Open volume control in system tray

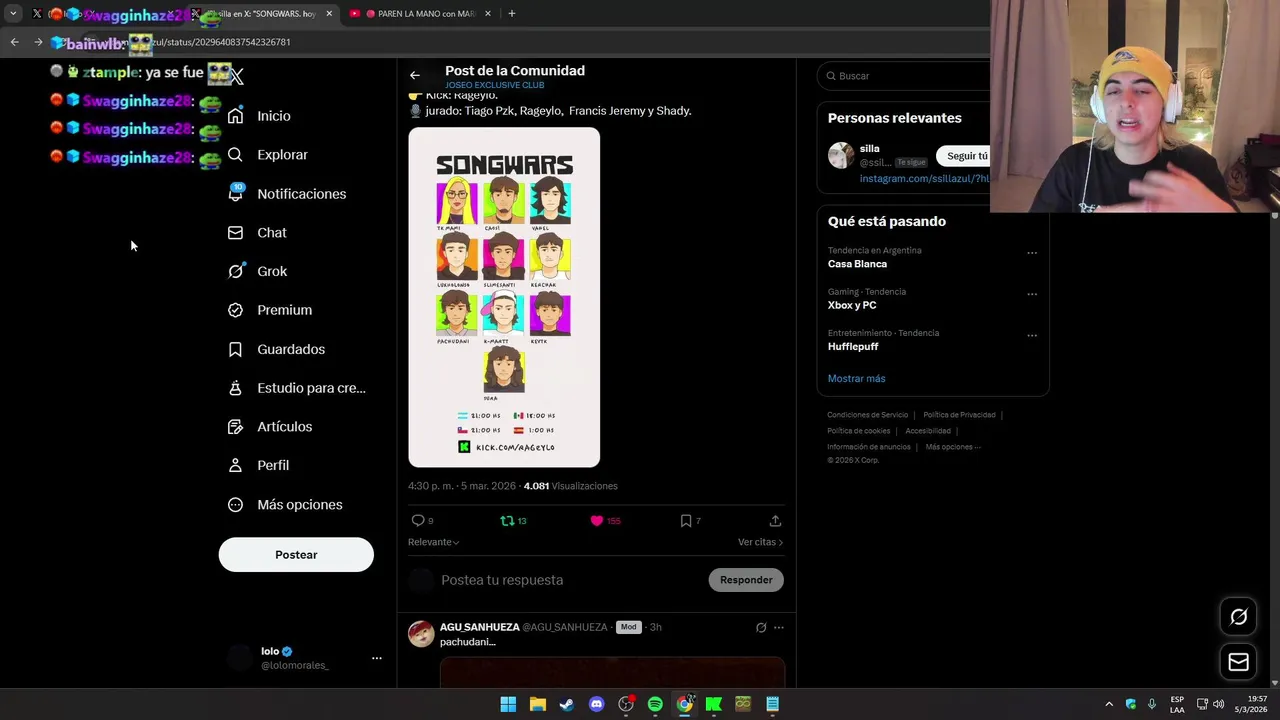1218,704
